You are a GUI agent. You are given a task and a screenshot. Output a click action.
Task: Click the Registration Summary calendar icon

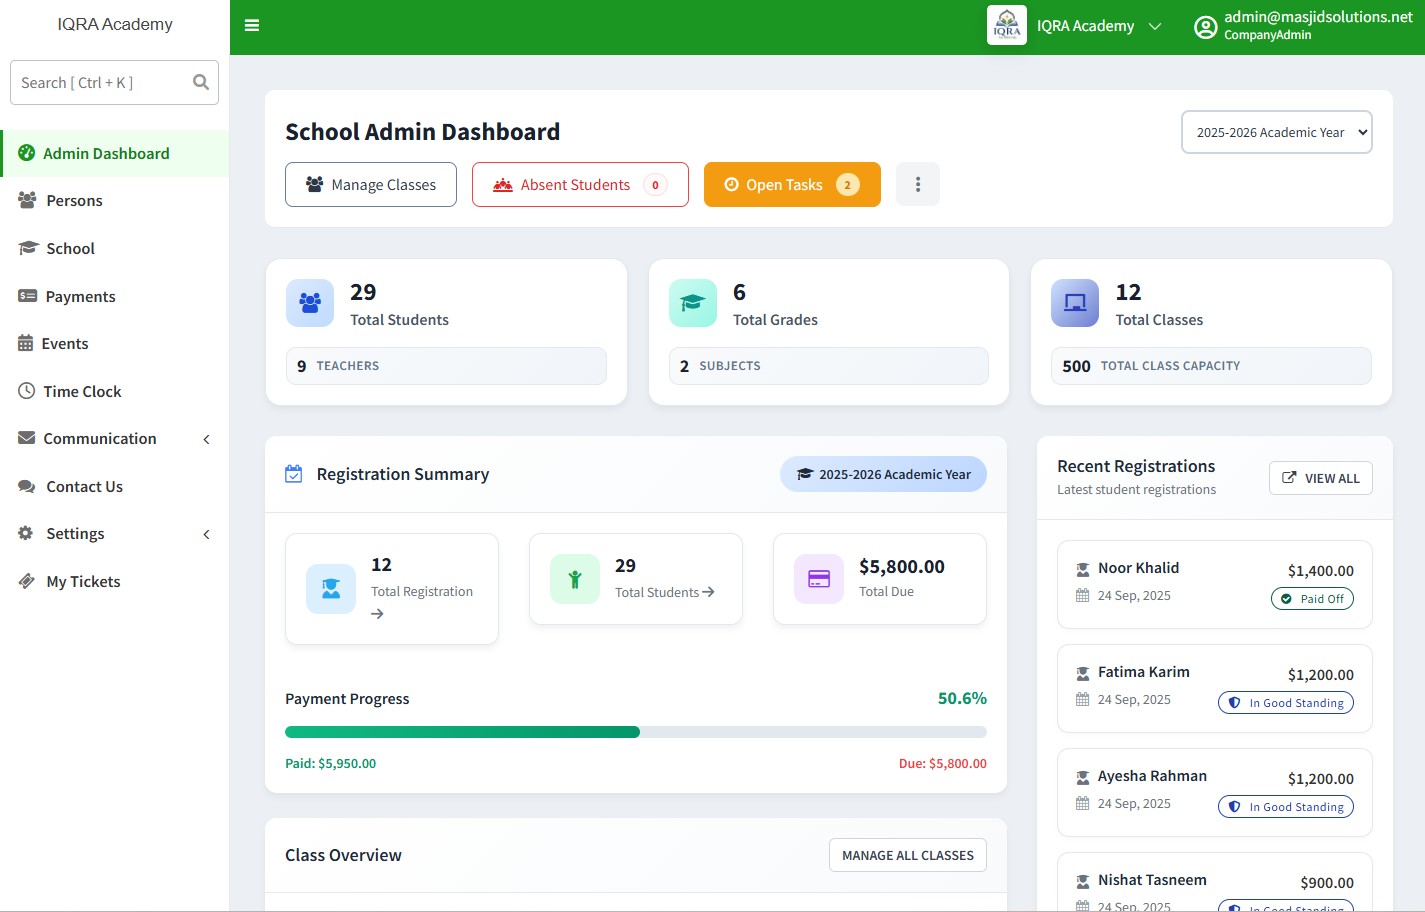[294, 474]
